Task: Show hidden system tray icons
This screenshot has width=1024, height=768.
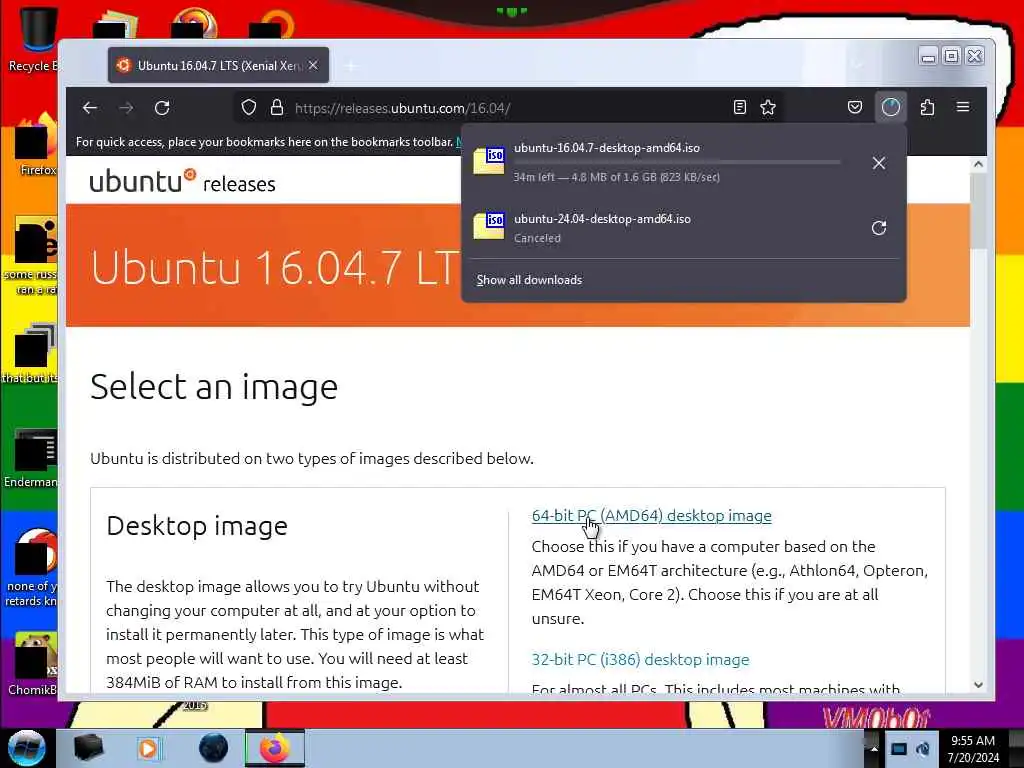Action: [x=873, y=748]
